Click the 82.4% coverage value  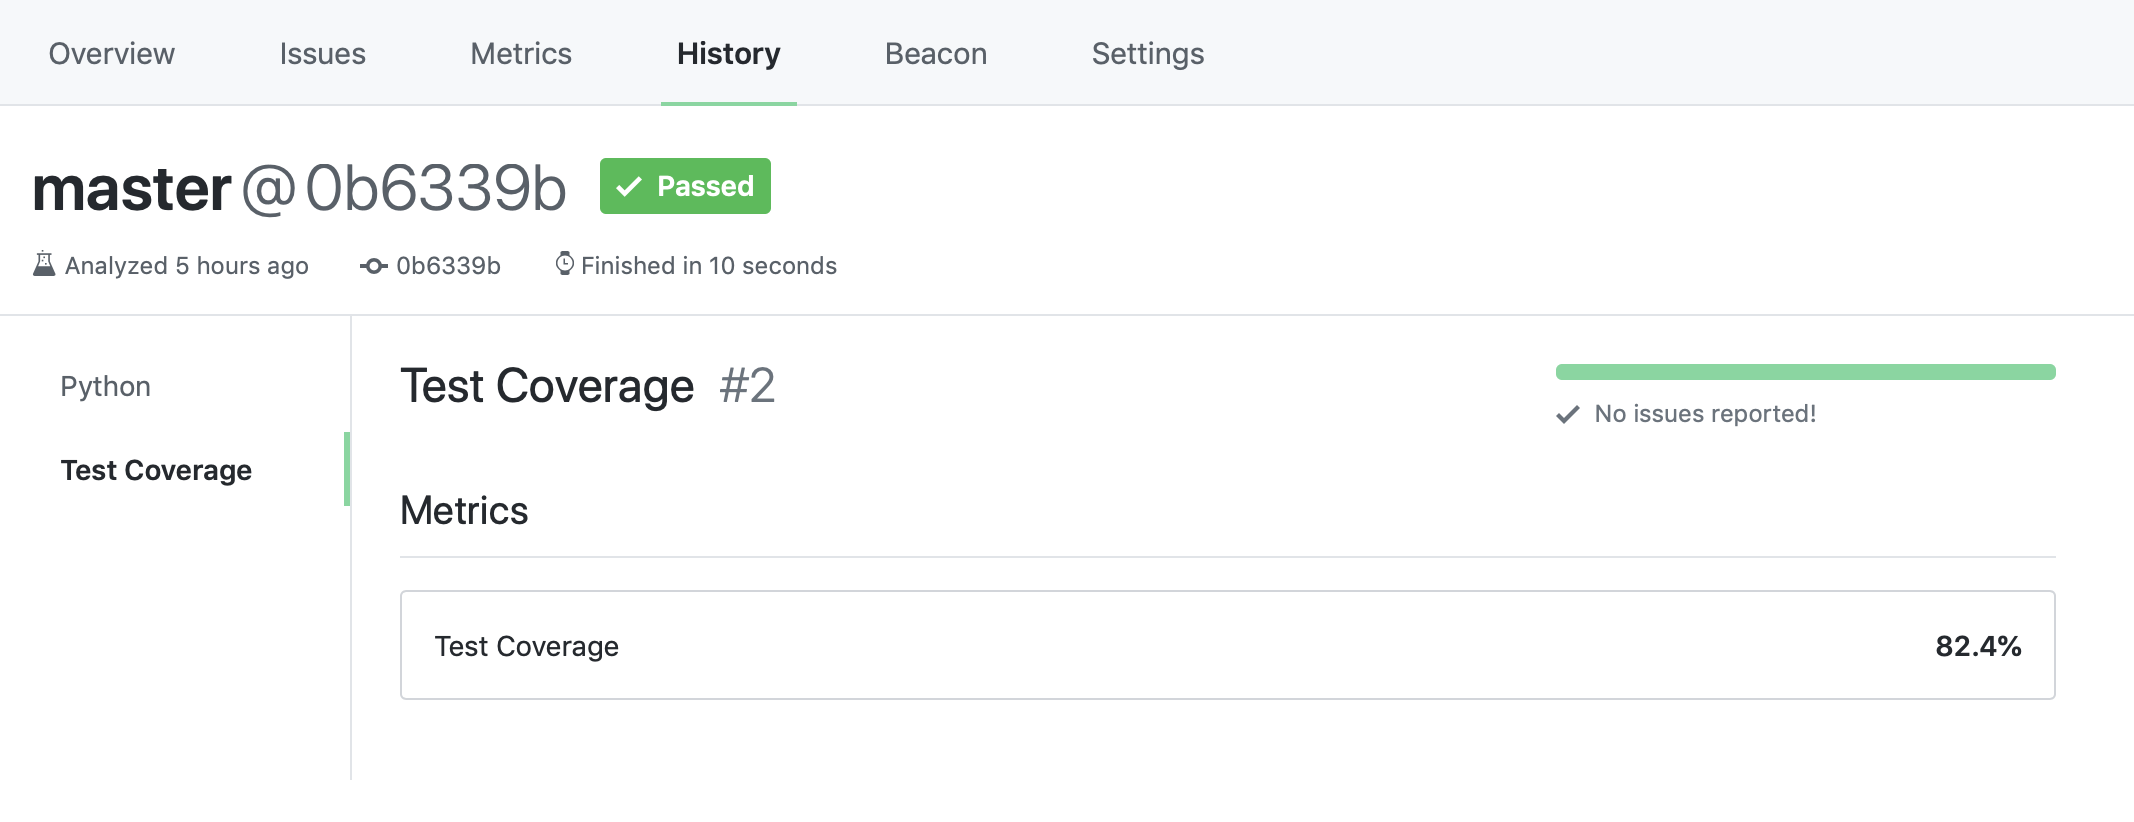point(1975,645)
